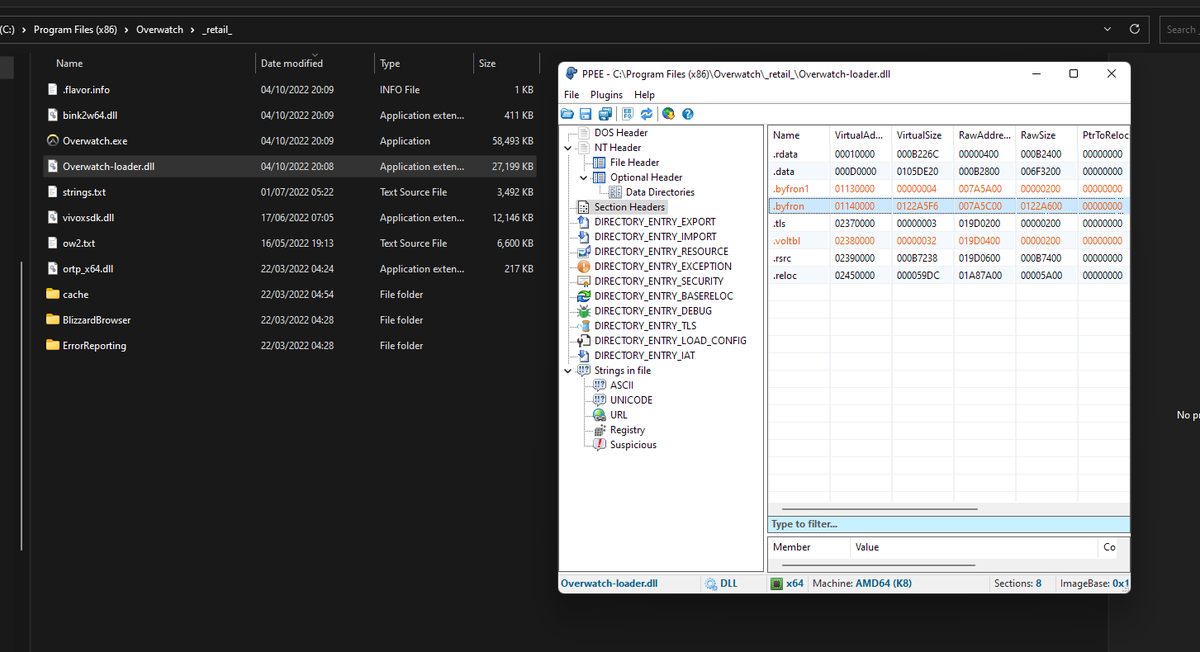This screenshot has height=652, width=1200.
Task: Sort sections by VirtualSize column
Action: (x=921, y=135)
